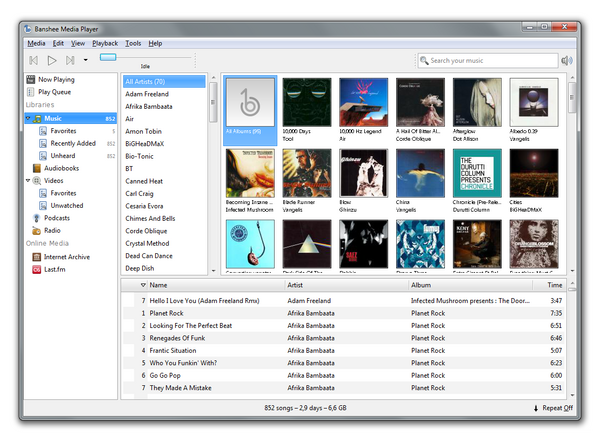
Task: Open the Edit menu
Action: pos(58,43)
